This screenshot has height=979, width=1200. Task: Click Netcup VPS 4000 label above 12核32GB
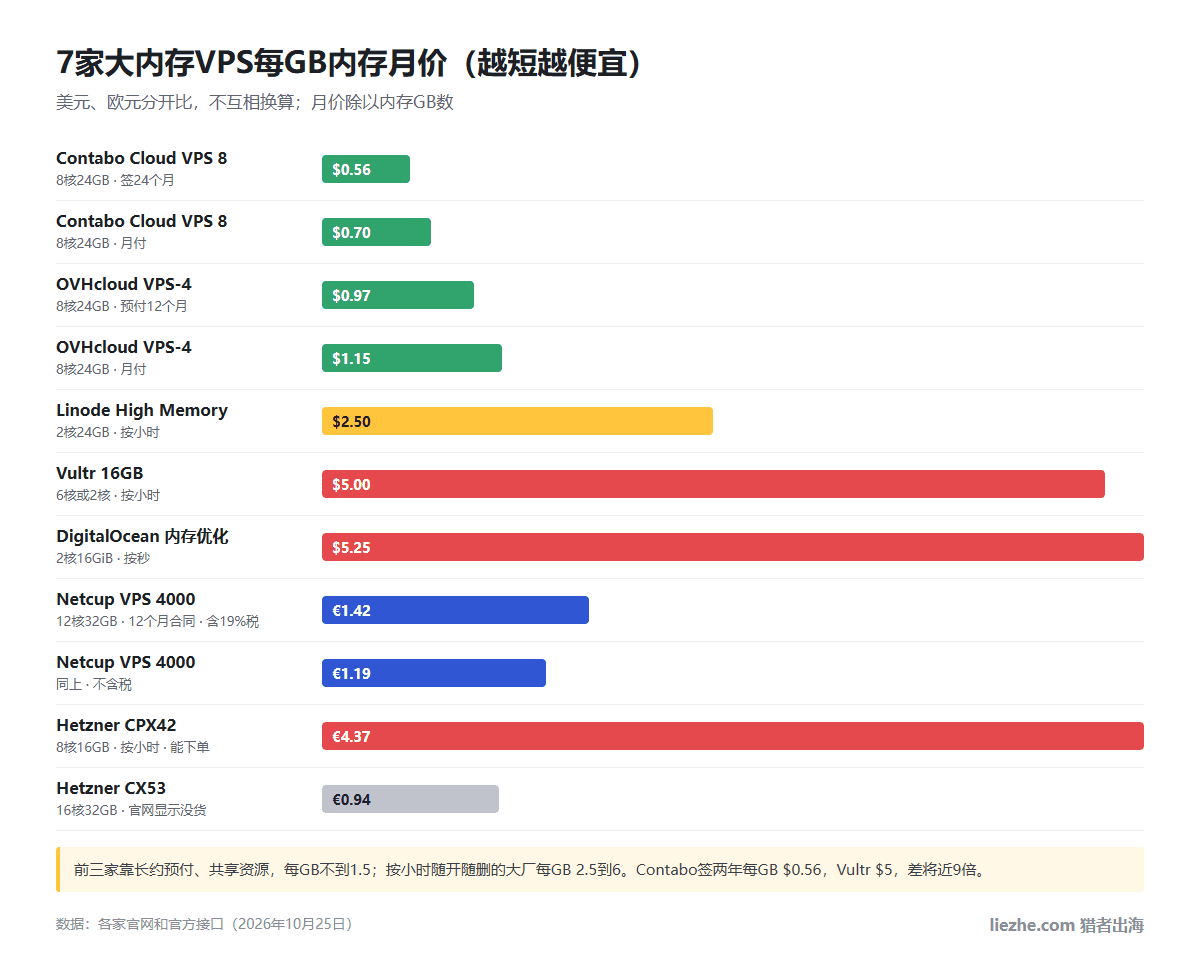(126, 599)
